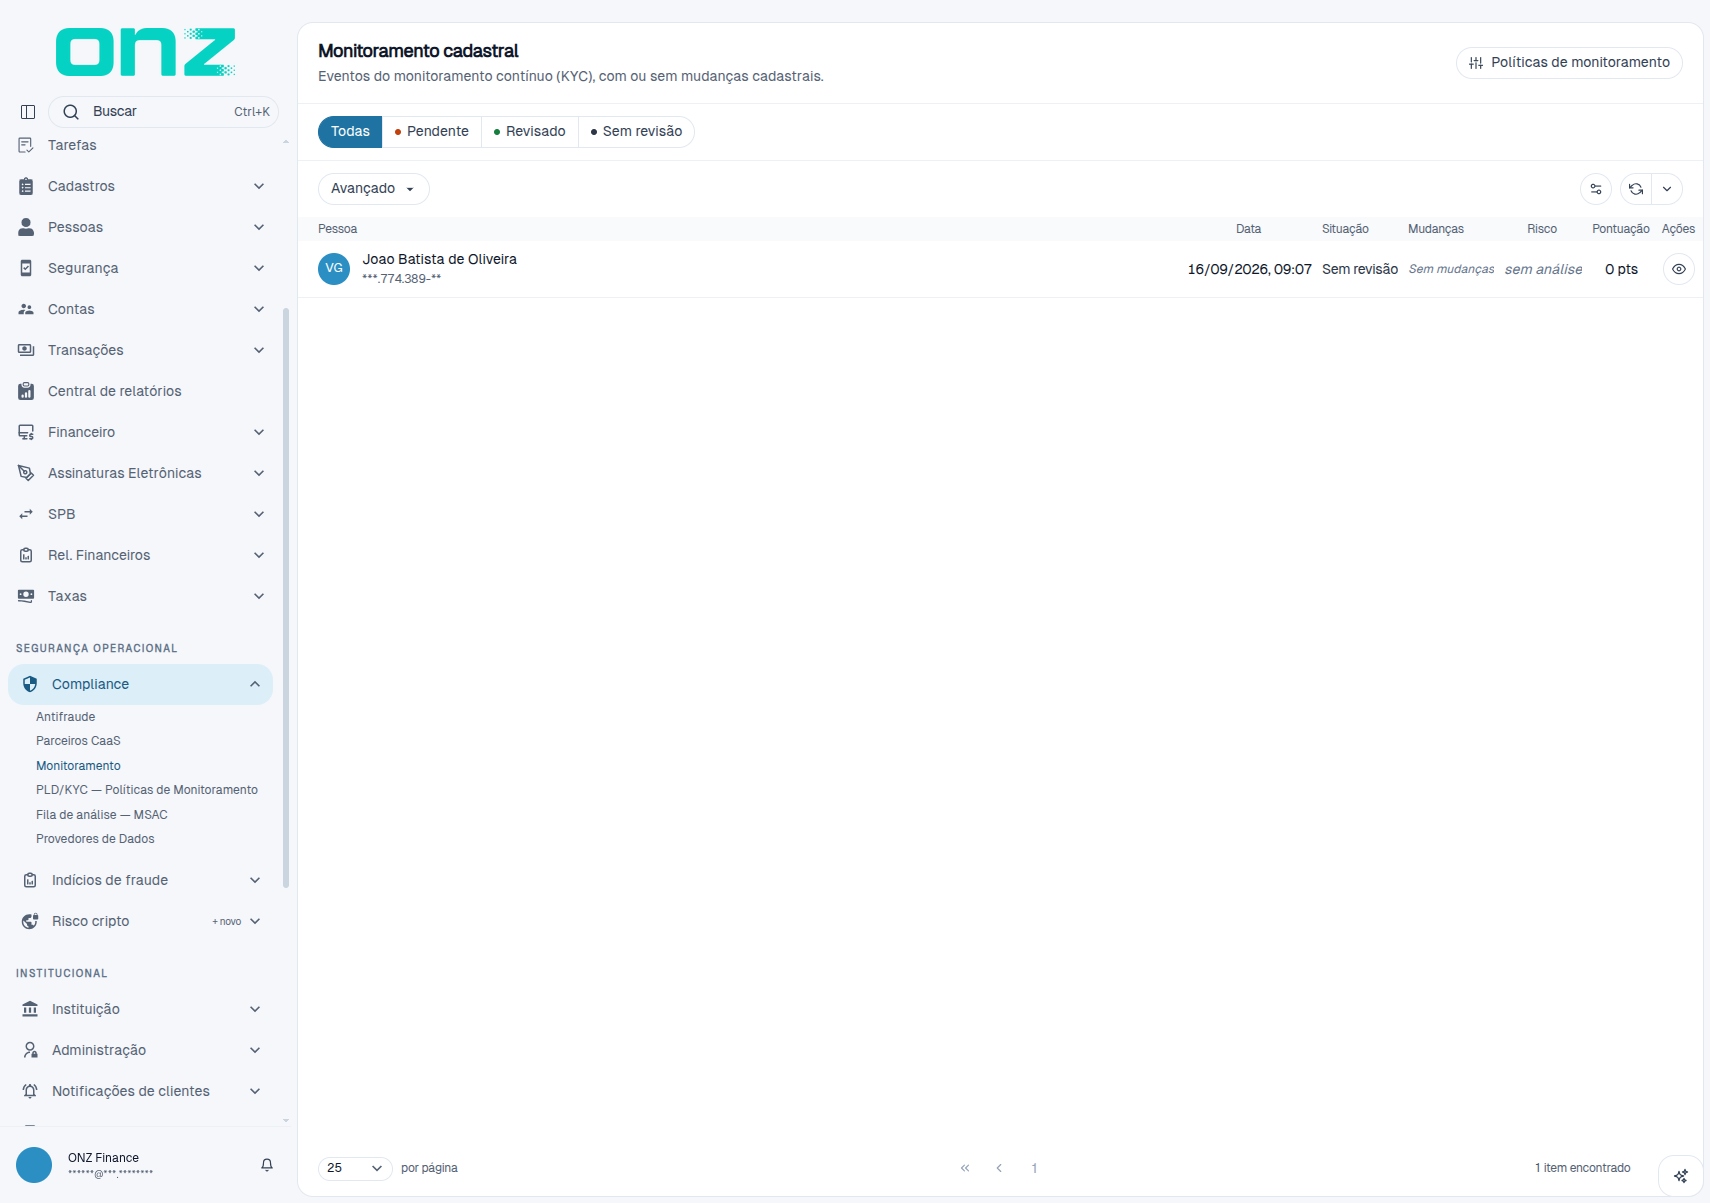The width and height of the screenshot is (1710, 1203).
Task: Open dropdown arrow beside refresh button
Action: (x=1667, y=189)
